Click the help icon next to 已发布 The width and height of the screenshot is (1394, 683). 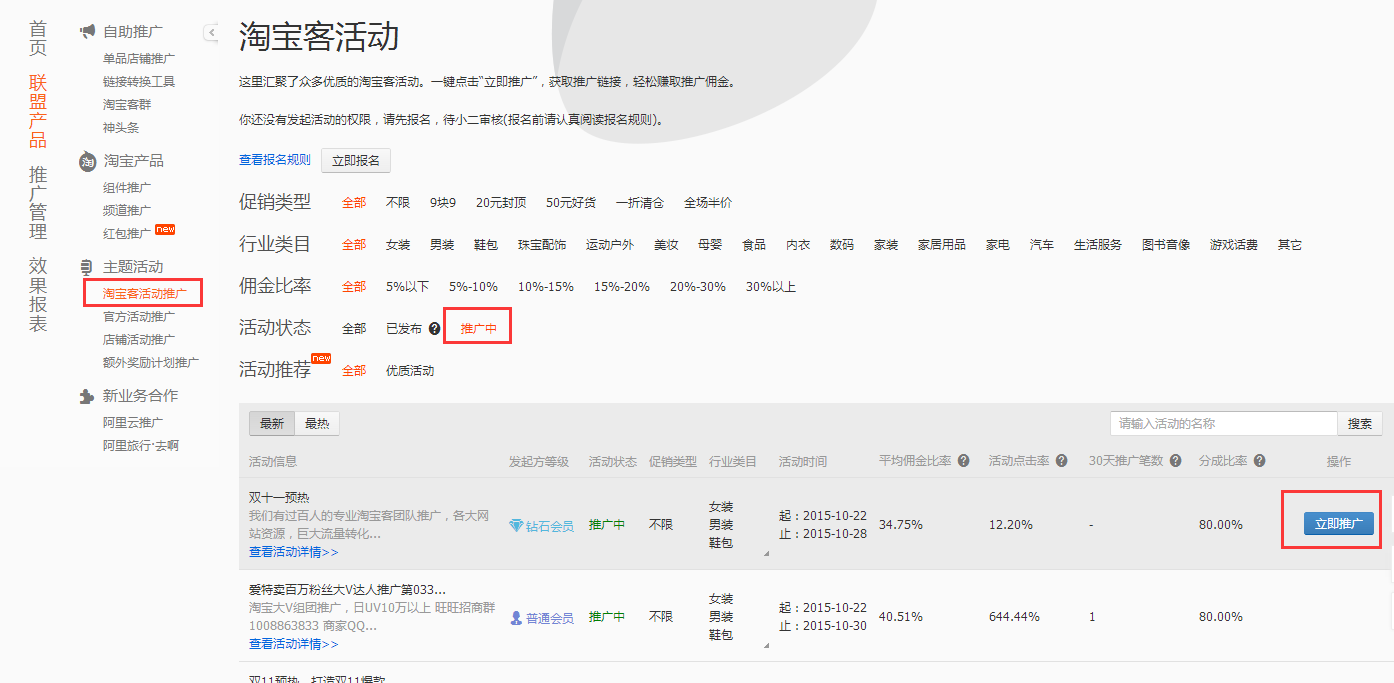[435, 328]
